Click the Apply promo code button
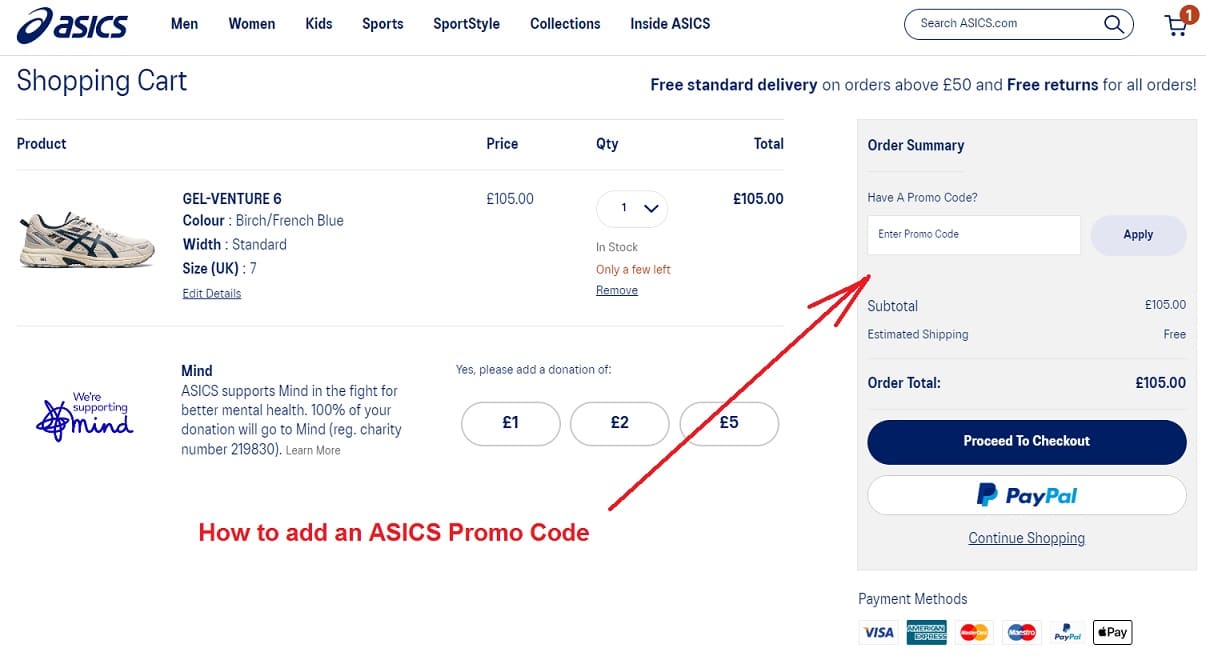This screenshot has width=1206, height=672. tap(1138, 234)
